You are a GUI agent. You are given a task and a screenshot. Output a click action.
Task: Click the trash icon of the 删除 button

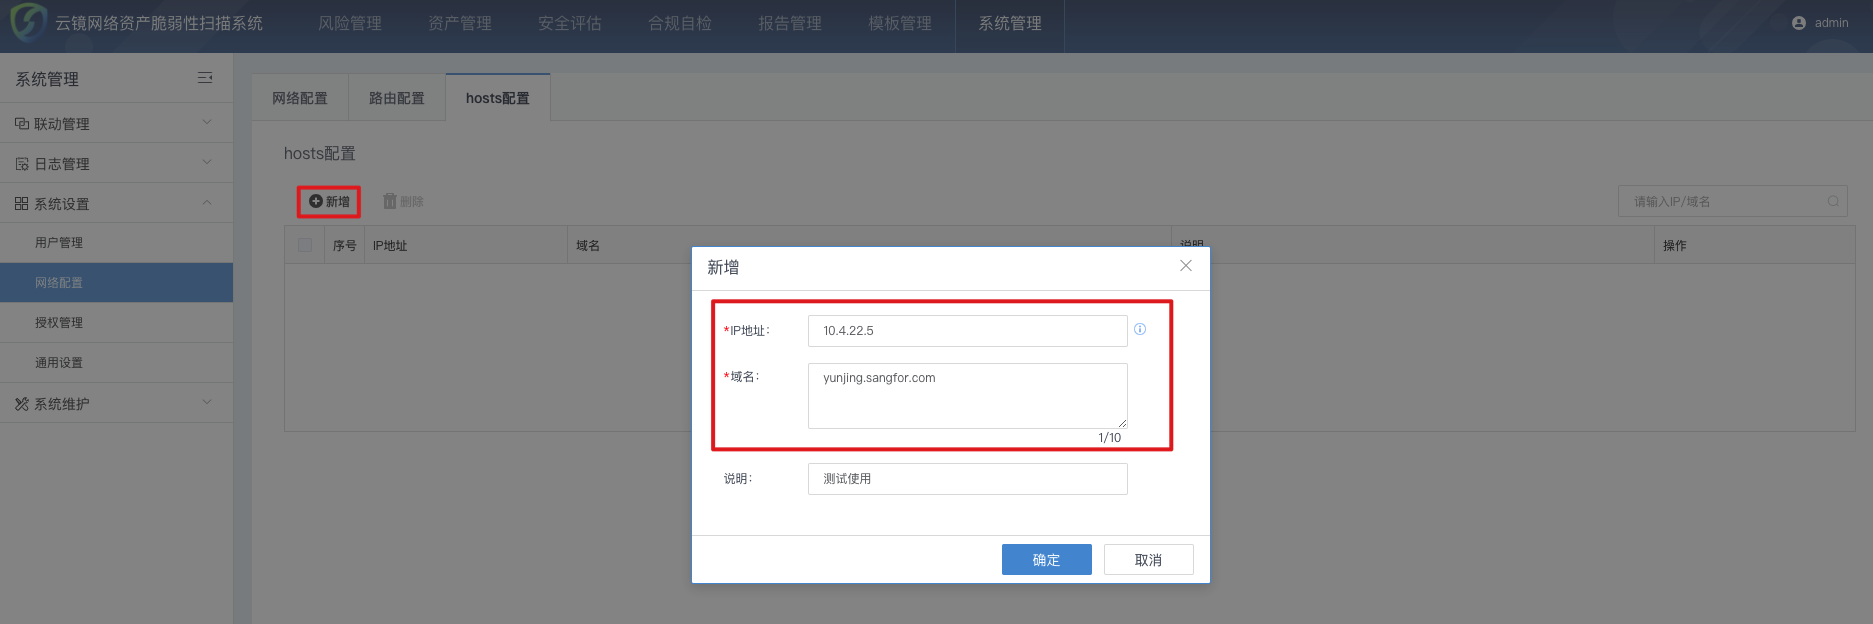pos(390,201)
